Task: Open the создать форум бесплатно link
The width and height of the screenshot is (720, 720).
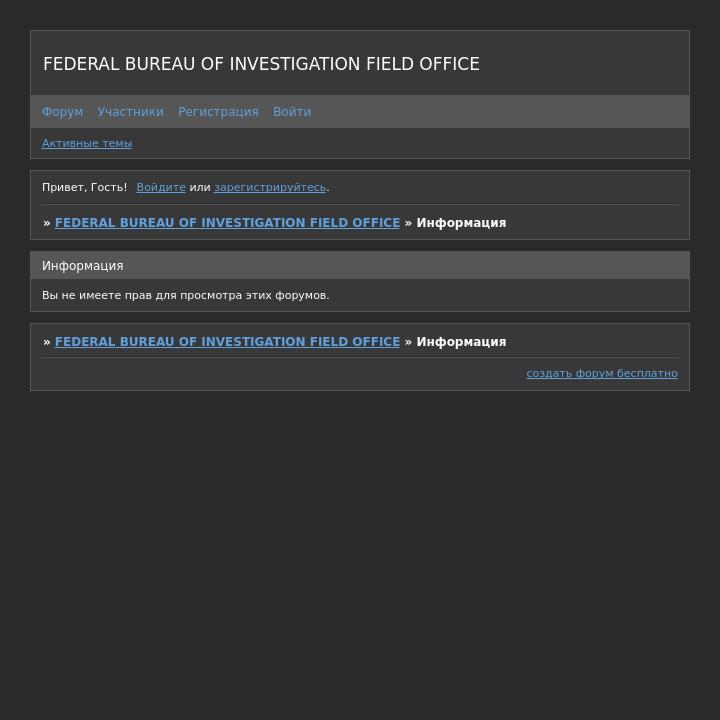Action: pyautogui.click(x=602, y=373)
